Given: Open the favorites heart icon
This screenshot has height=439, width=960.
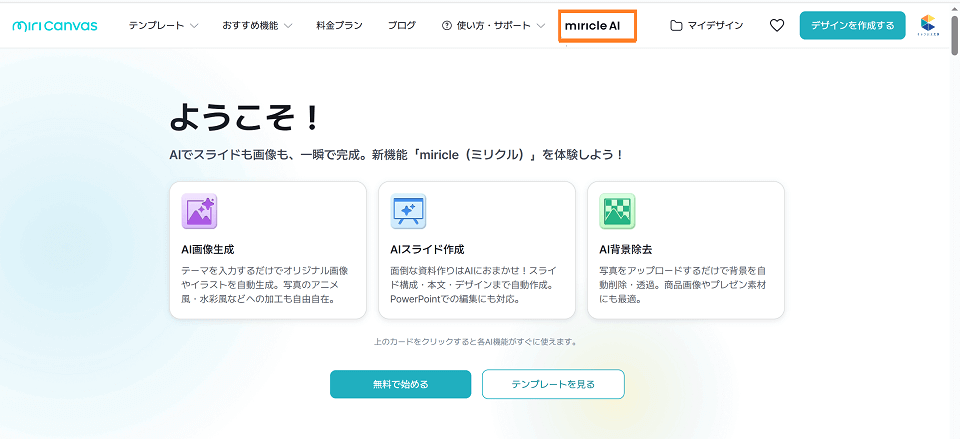Looking at the screenshot, I should tap(777, 26).
